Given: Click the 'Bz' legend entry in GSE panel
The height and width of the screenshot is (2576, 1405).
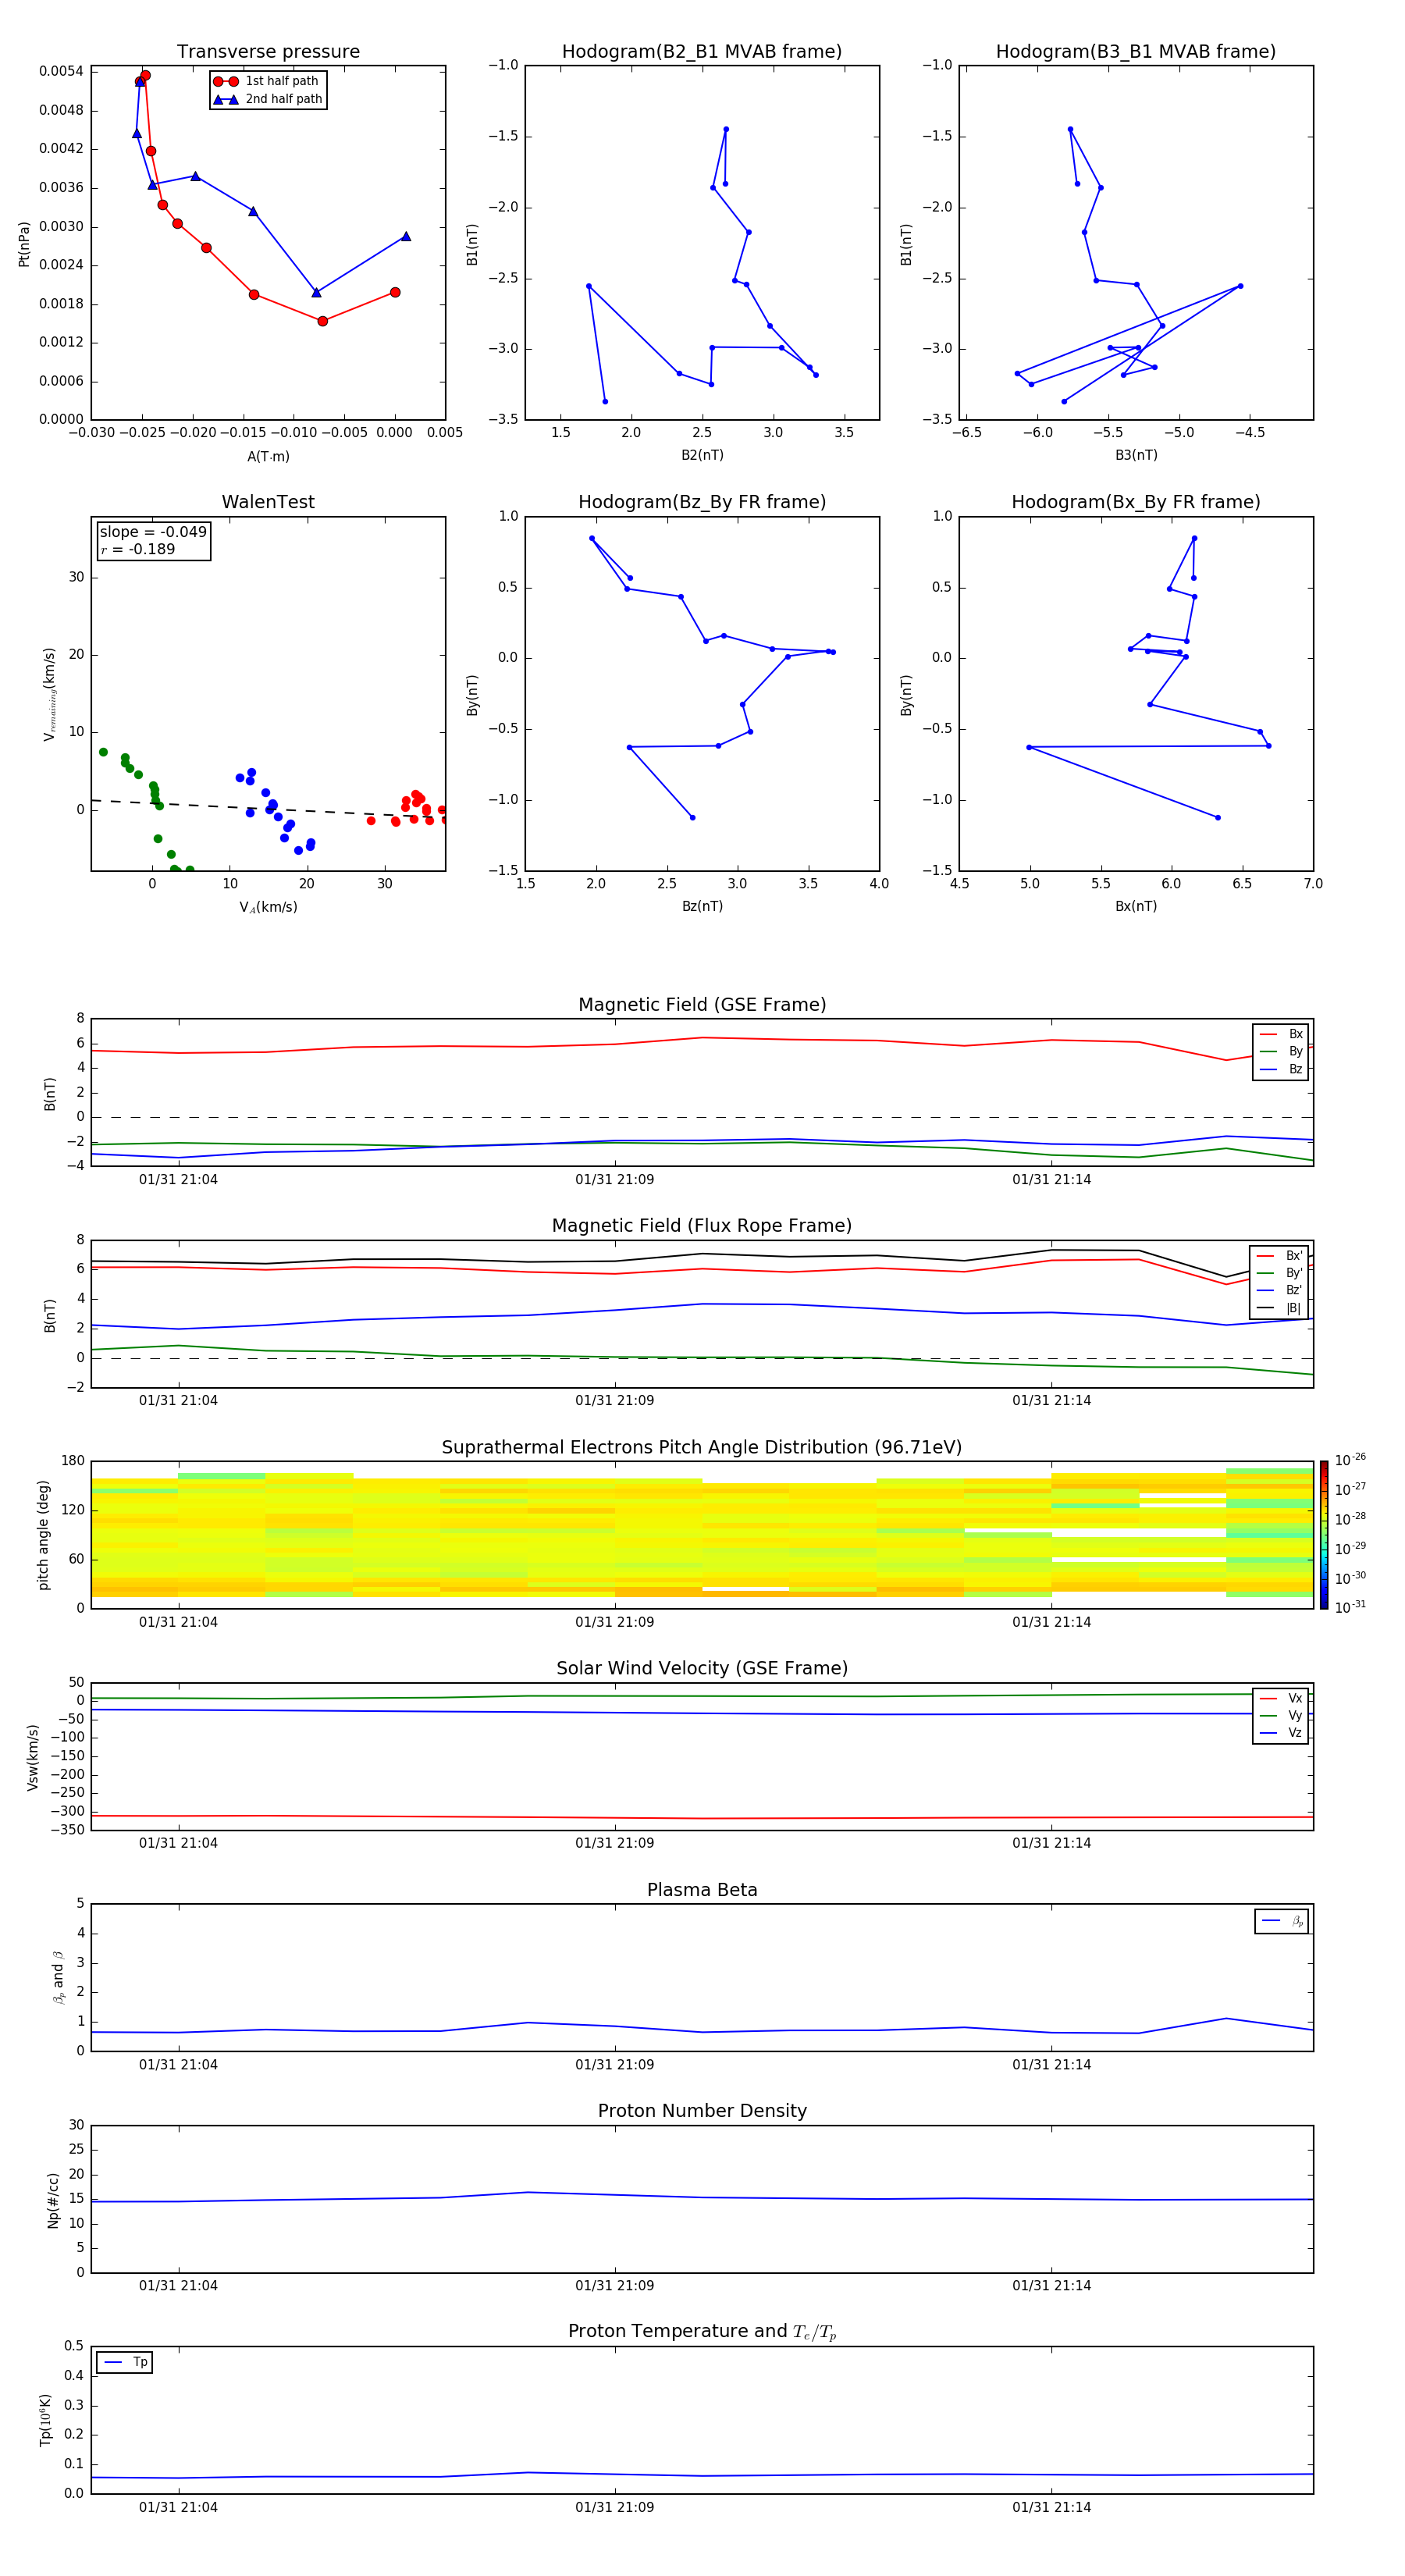Looking at the screenshot, I should click(1281, 1069).
